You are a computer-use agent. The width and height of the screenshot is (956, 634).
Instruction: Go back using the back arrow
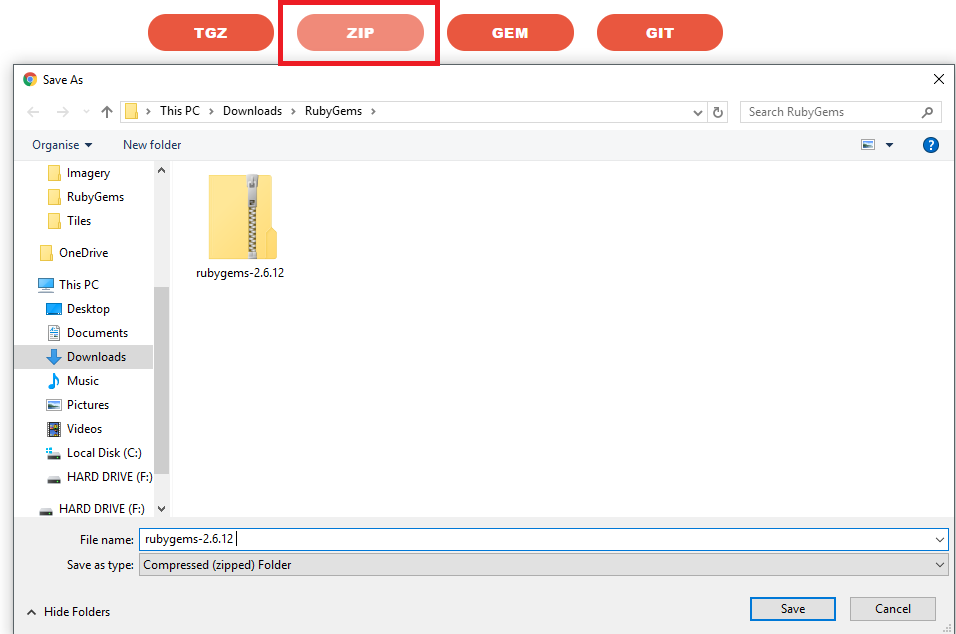point(34,112)
